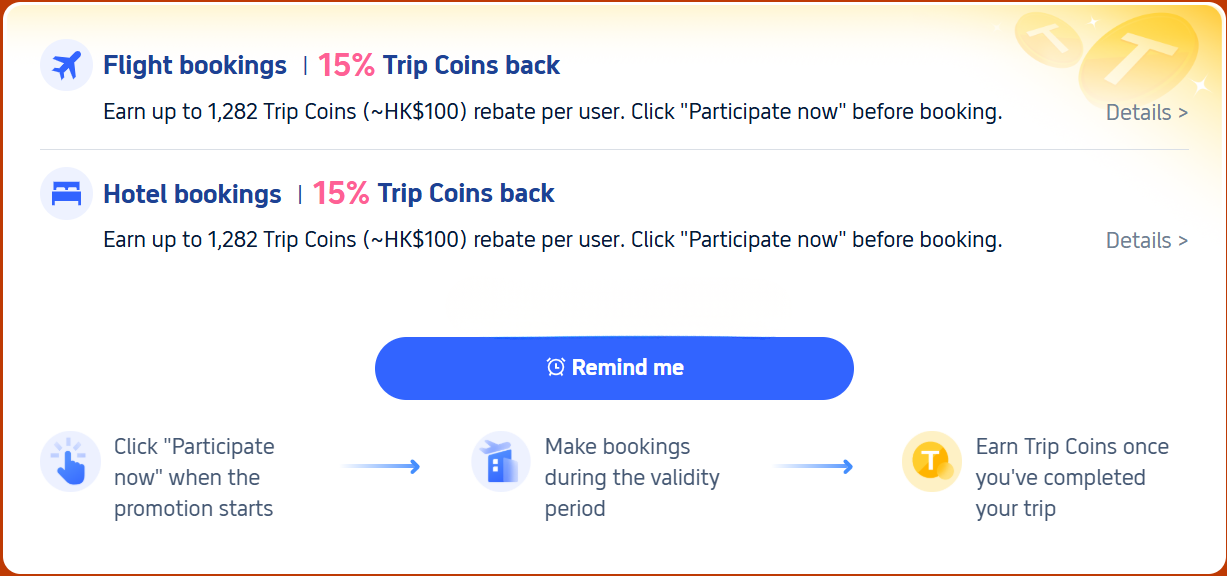The width and height of the screenshot is (1227, 576).
Task: Click the pointing hand participate icon
Action: [70, 462]
